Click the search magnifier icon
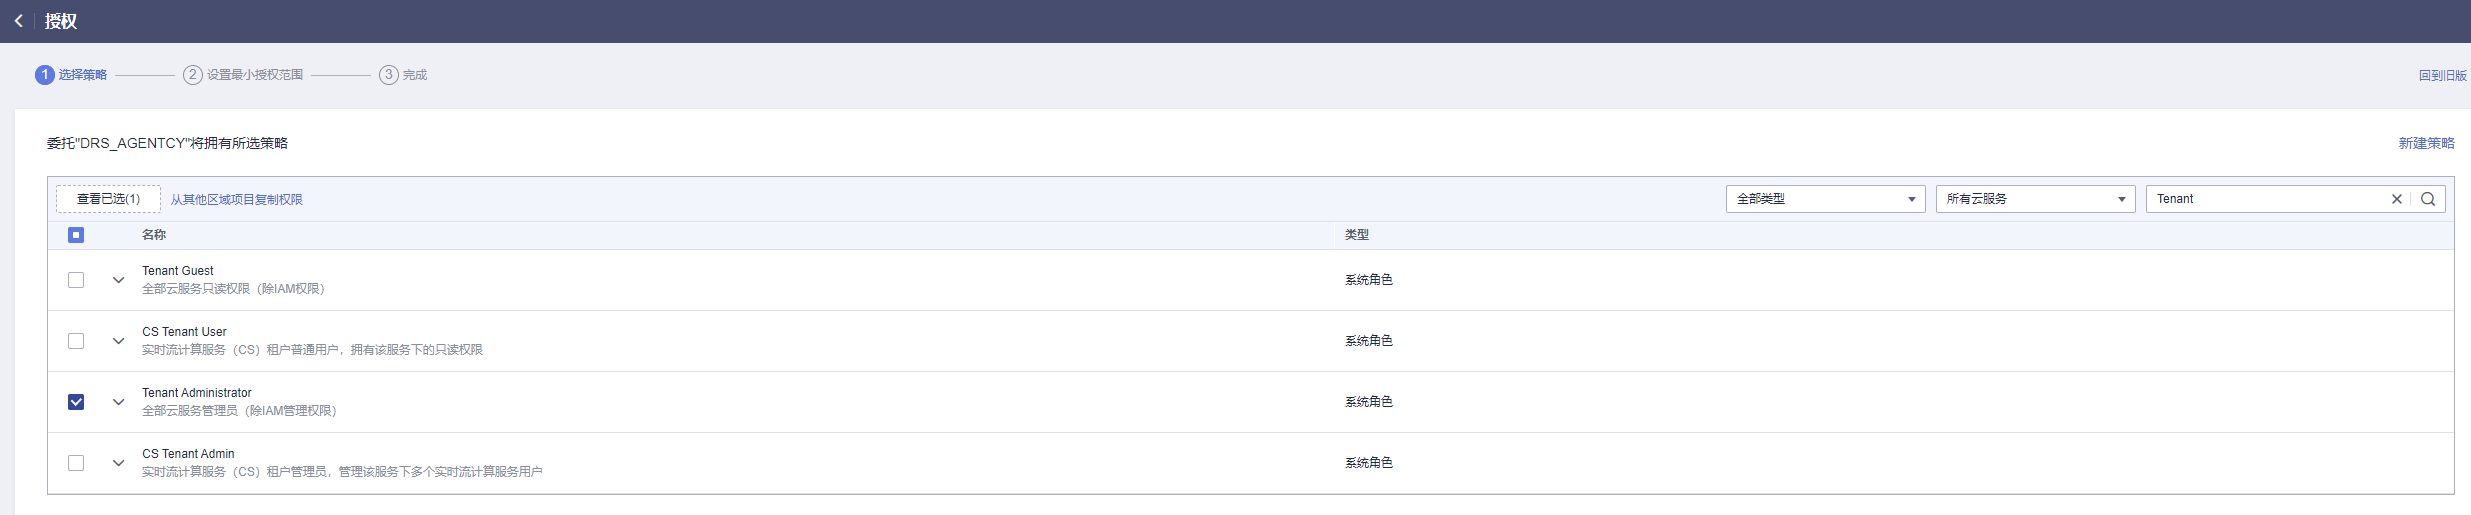This screenshot has height=515, width=2471. (x=2428, y=199)
